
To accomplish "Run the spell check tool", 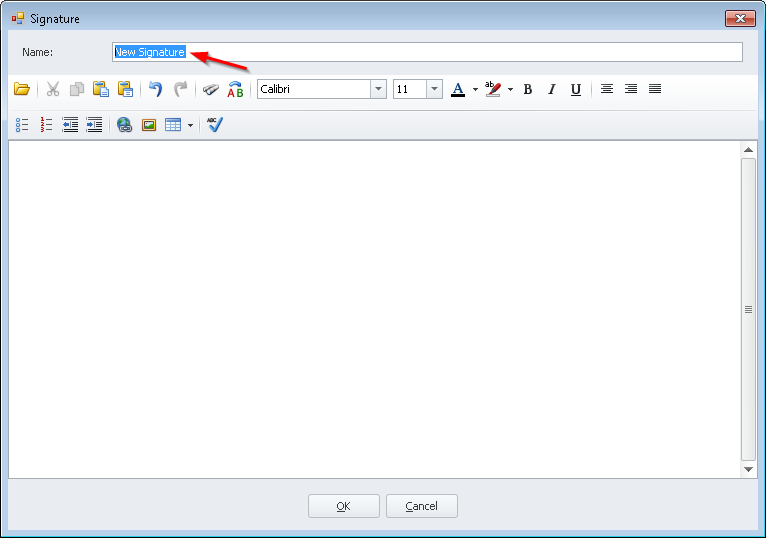I will pos(215,125).
